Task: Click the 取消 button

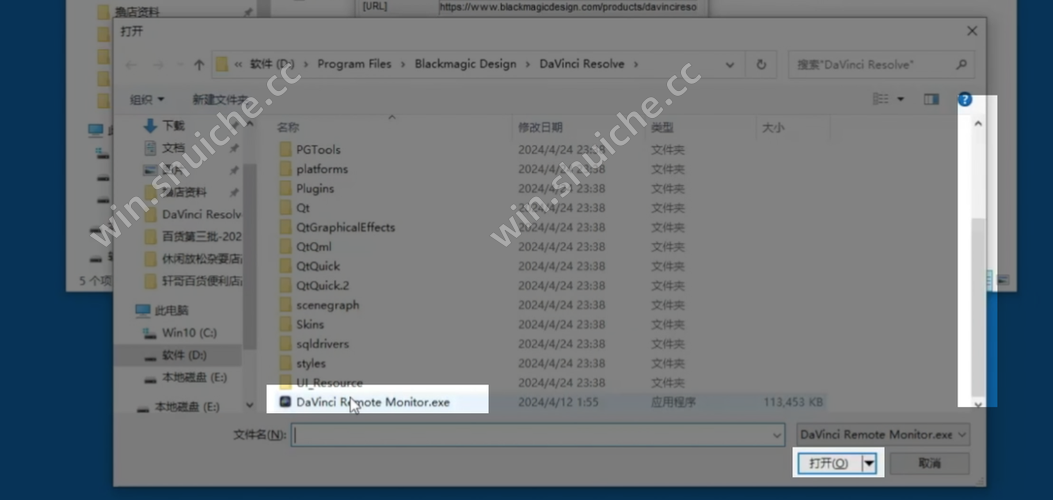Action: [929, 463]
